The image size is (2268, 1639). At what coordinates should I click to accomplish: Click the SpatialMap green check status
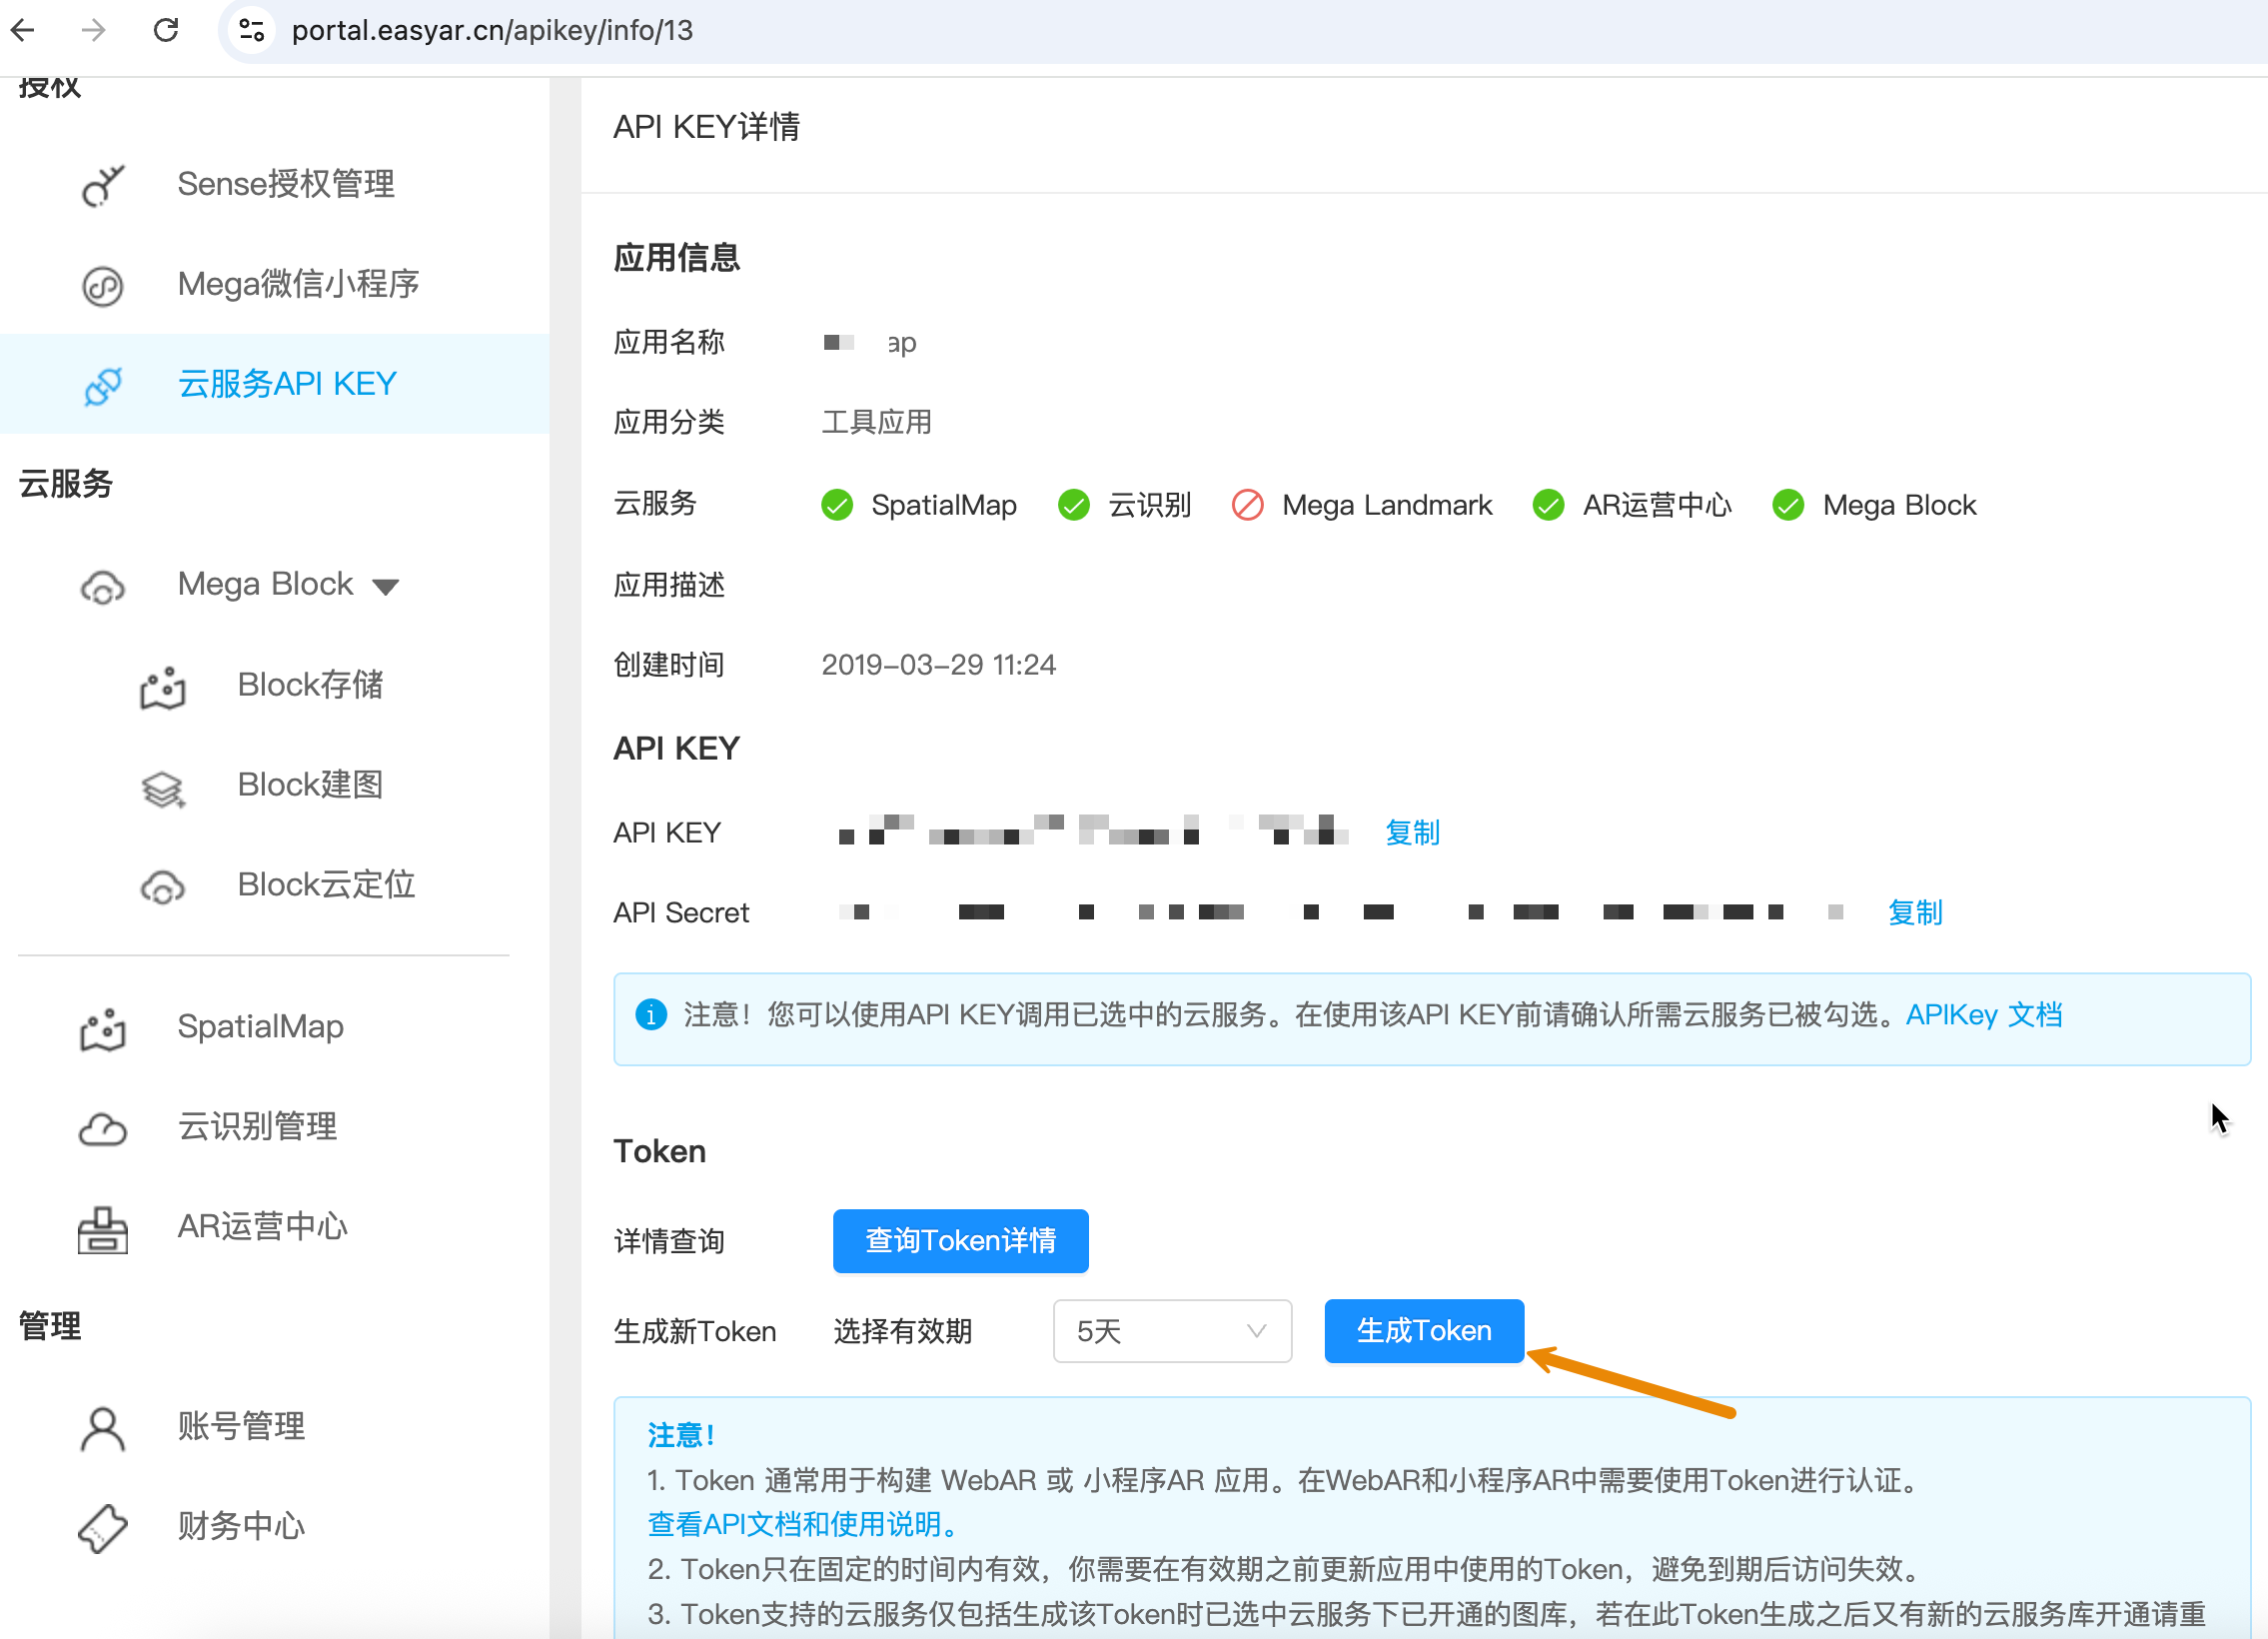pos(836,505)
